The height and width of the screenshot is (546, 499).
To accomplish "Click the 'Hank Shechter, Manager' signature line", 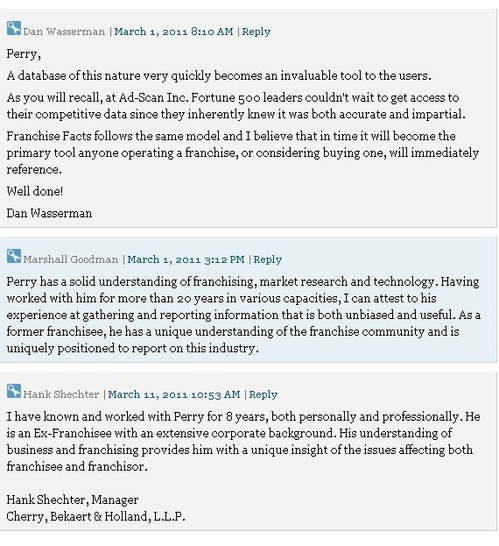I will click(x=72, y=500).
